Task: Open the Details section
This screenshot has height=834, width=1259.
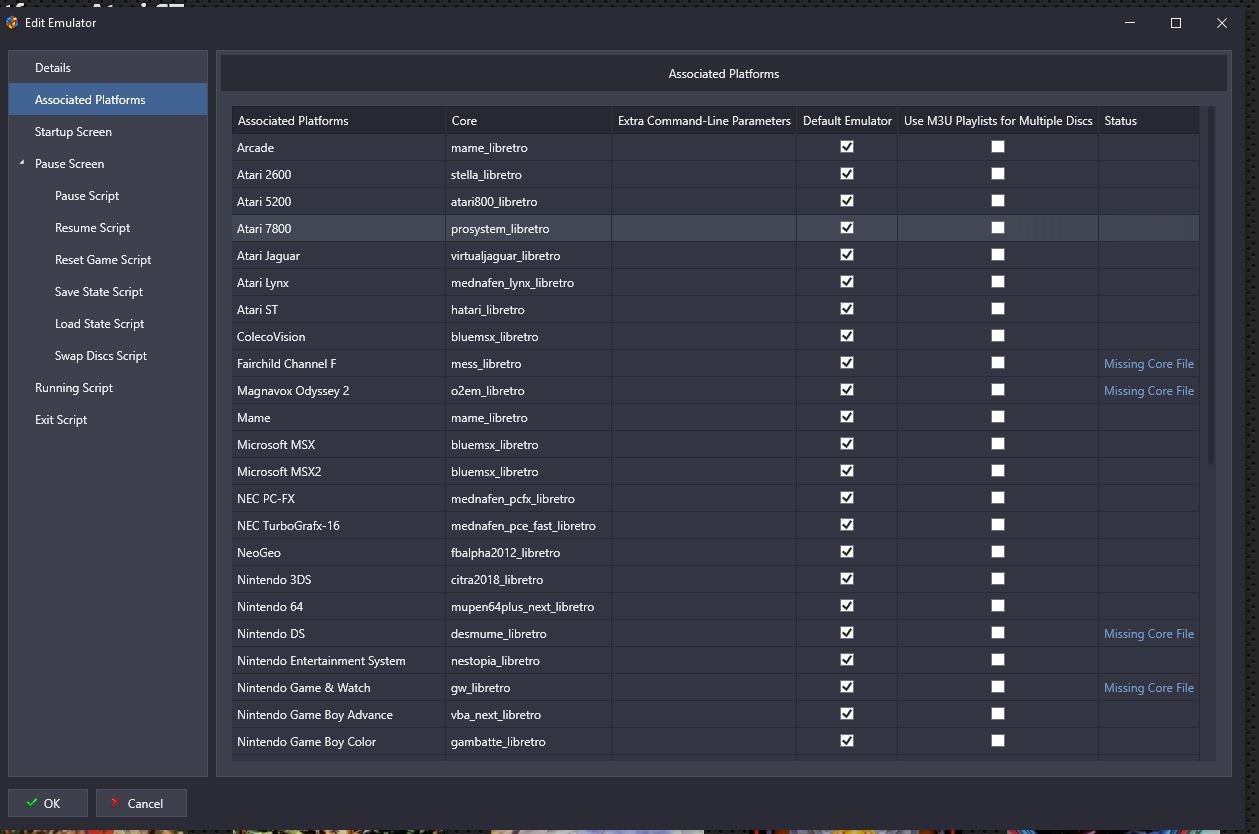Action: [108, 68]
